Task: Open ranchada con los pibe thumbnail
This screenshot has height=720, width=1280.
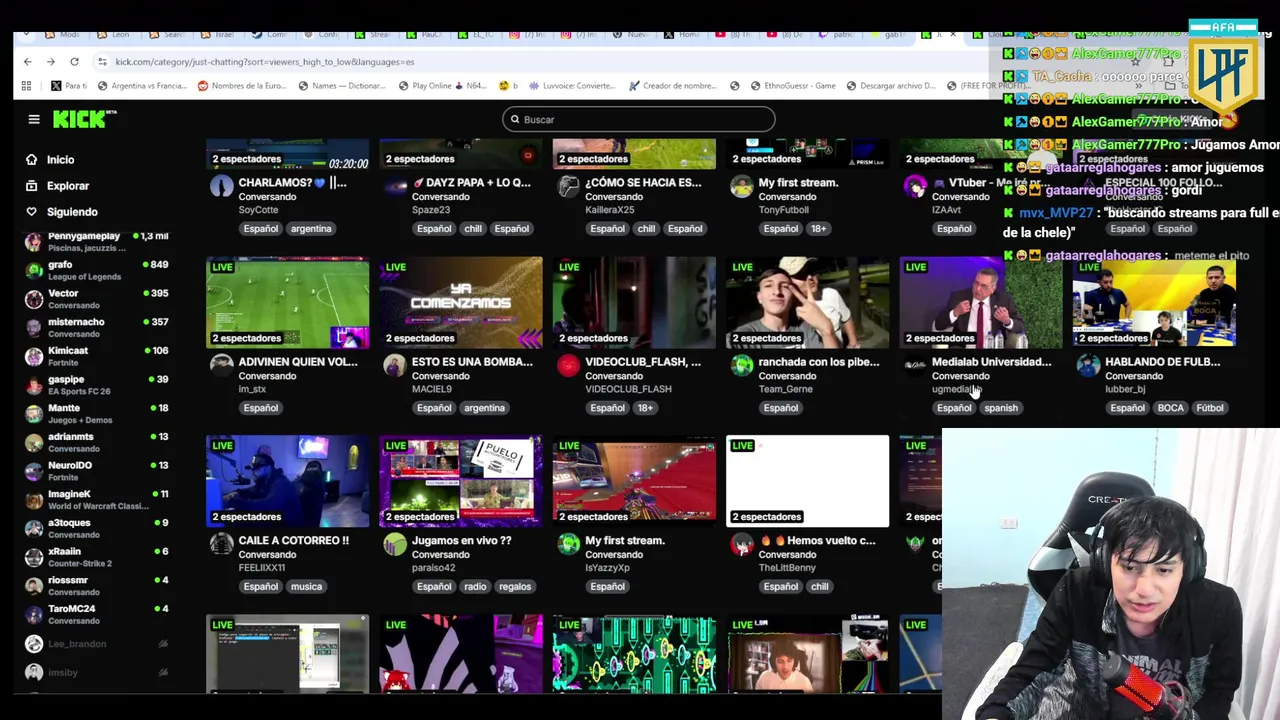Action: coord(808,302)
